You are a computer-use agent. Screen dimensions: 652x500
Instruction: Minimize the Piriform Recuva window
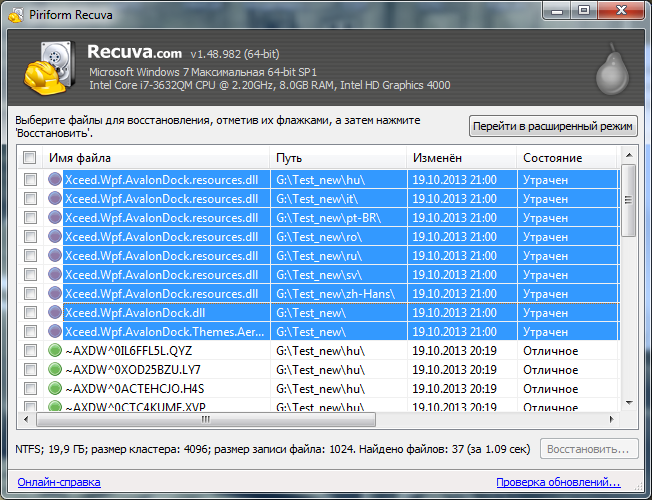coord(556,11)
